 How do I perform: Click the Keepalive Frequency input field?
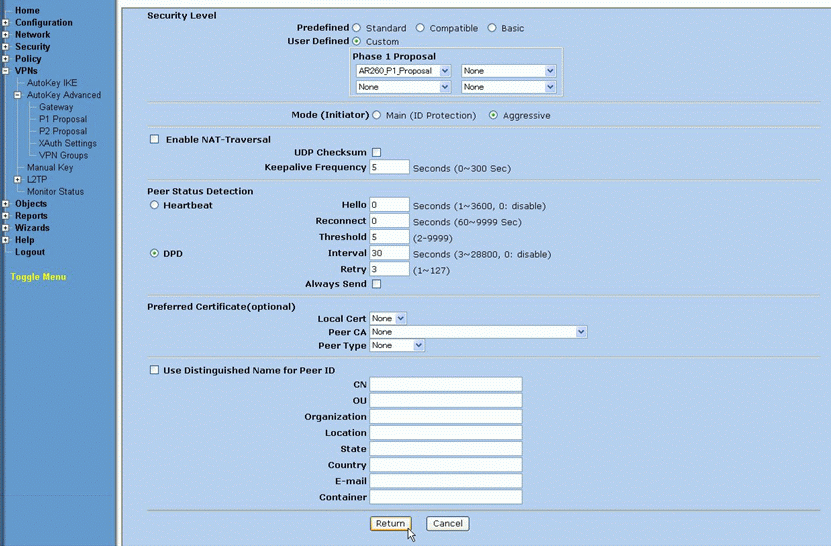coord(389,167)
